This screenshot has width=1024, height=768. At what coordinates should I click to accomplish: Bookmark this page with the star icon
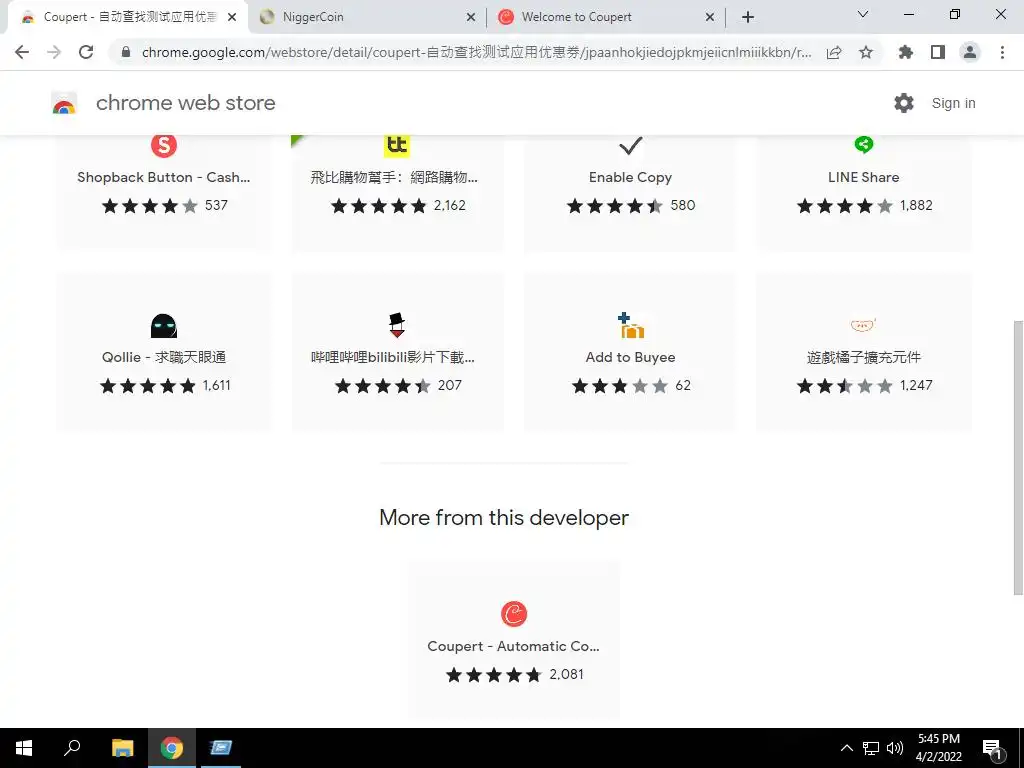pos(866,52)
